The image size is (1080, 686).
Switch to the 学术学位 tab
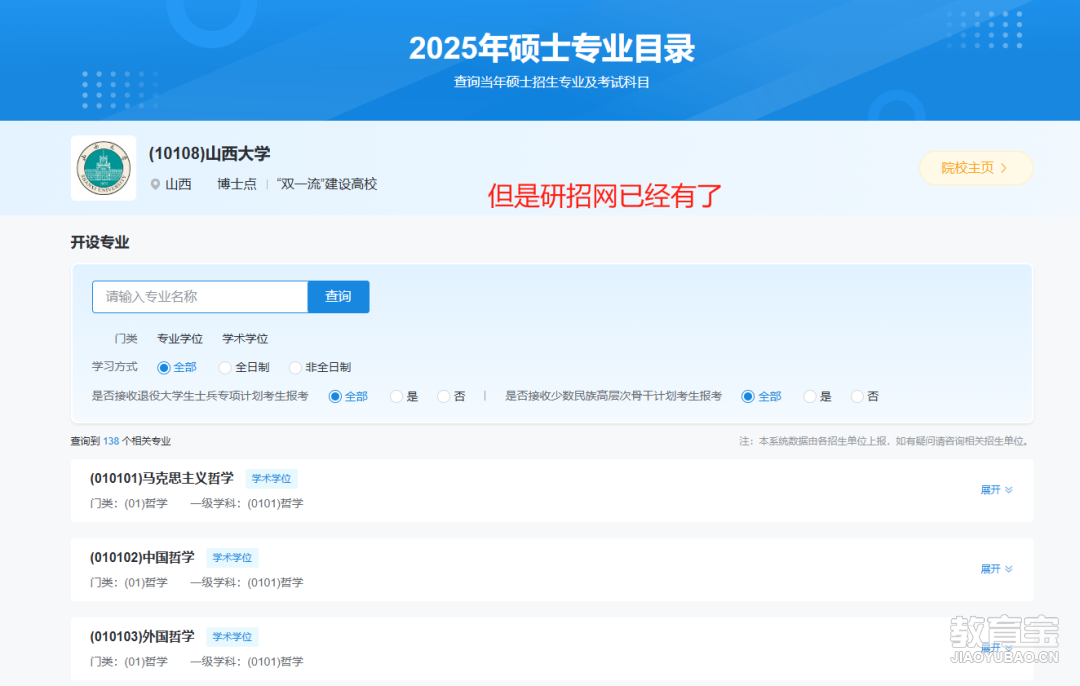[x=245, y=339]
